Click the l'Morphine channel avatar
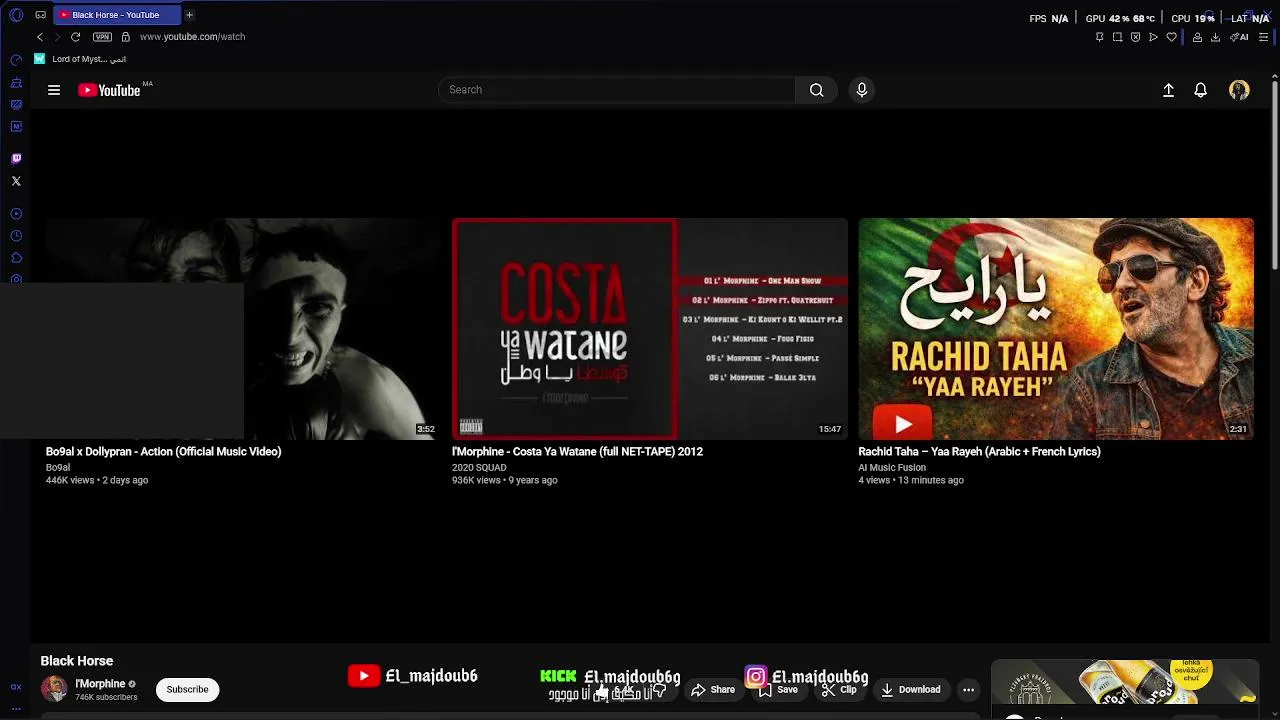This screenshot has width=1280, height=720. [54, 689]
